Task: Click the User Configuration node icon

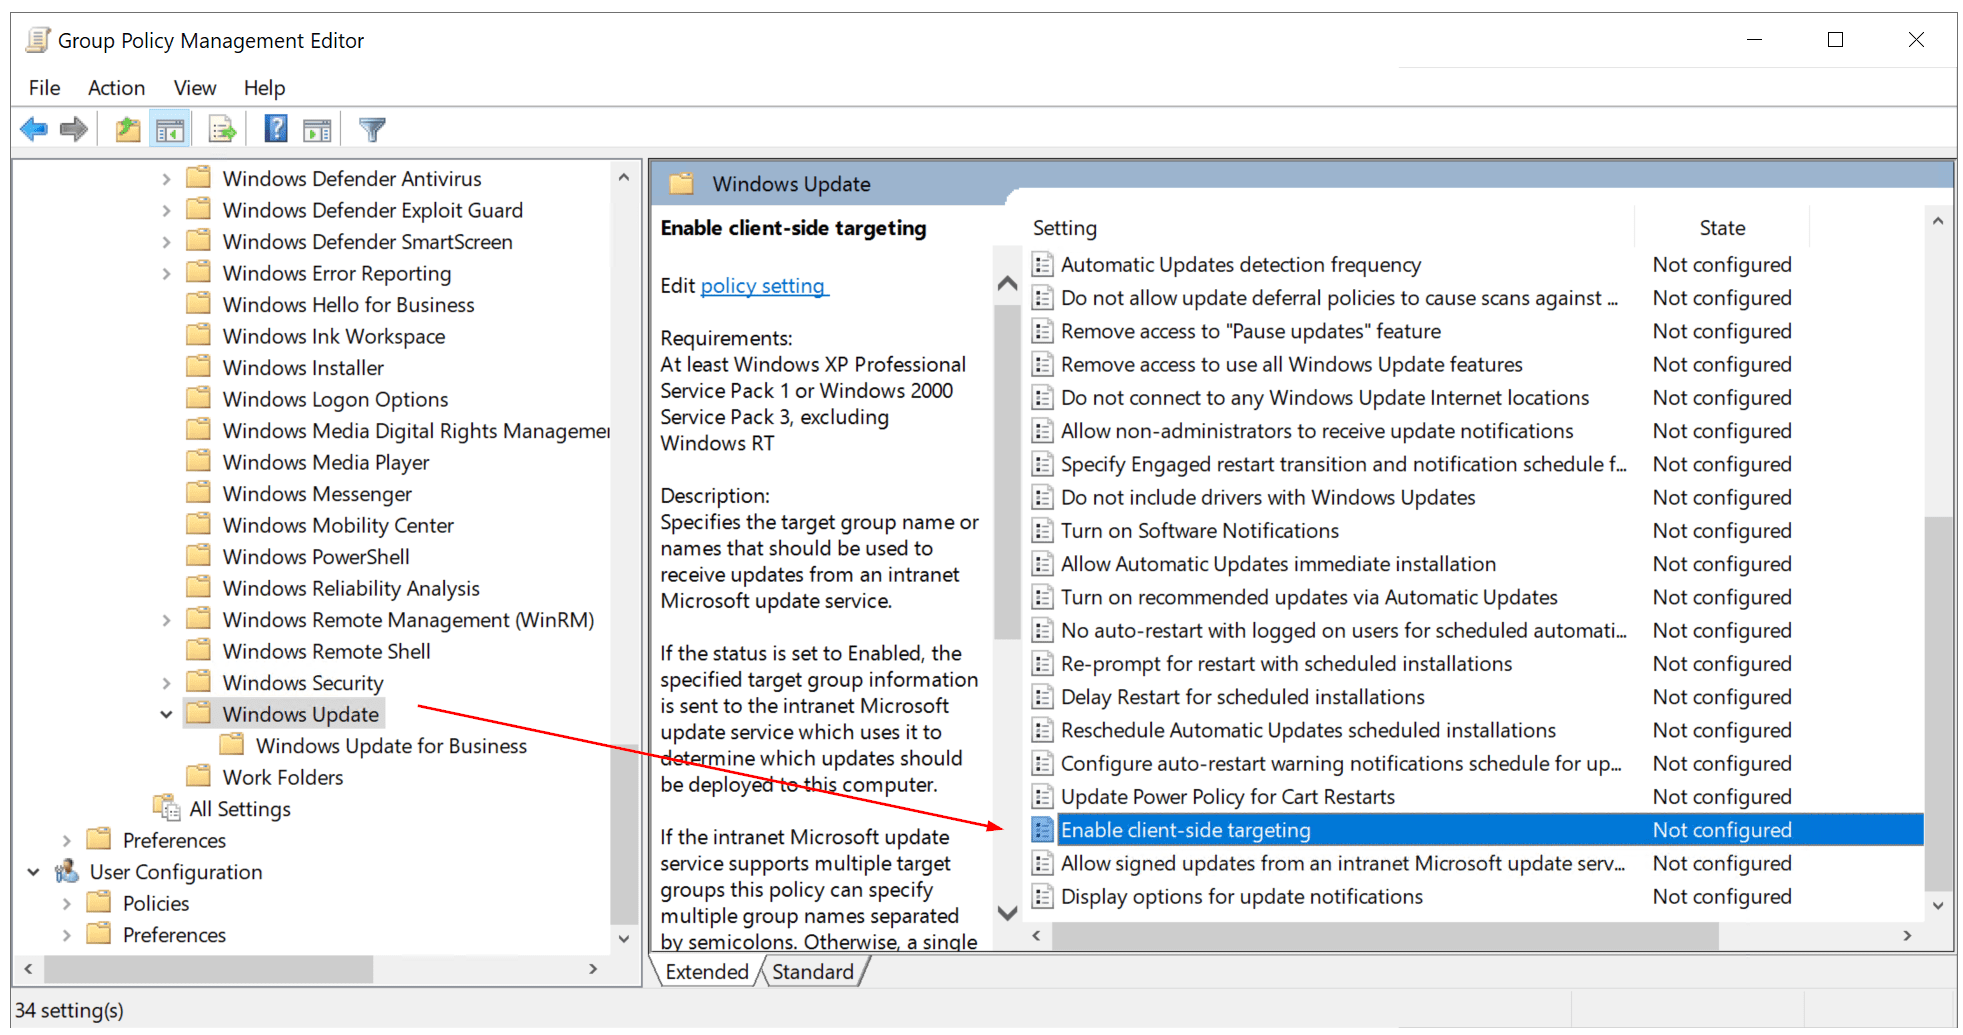Action: [67, 871]
